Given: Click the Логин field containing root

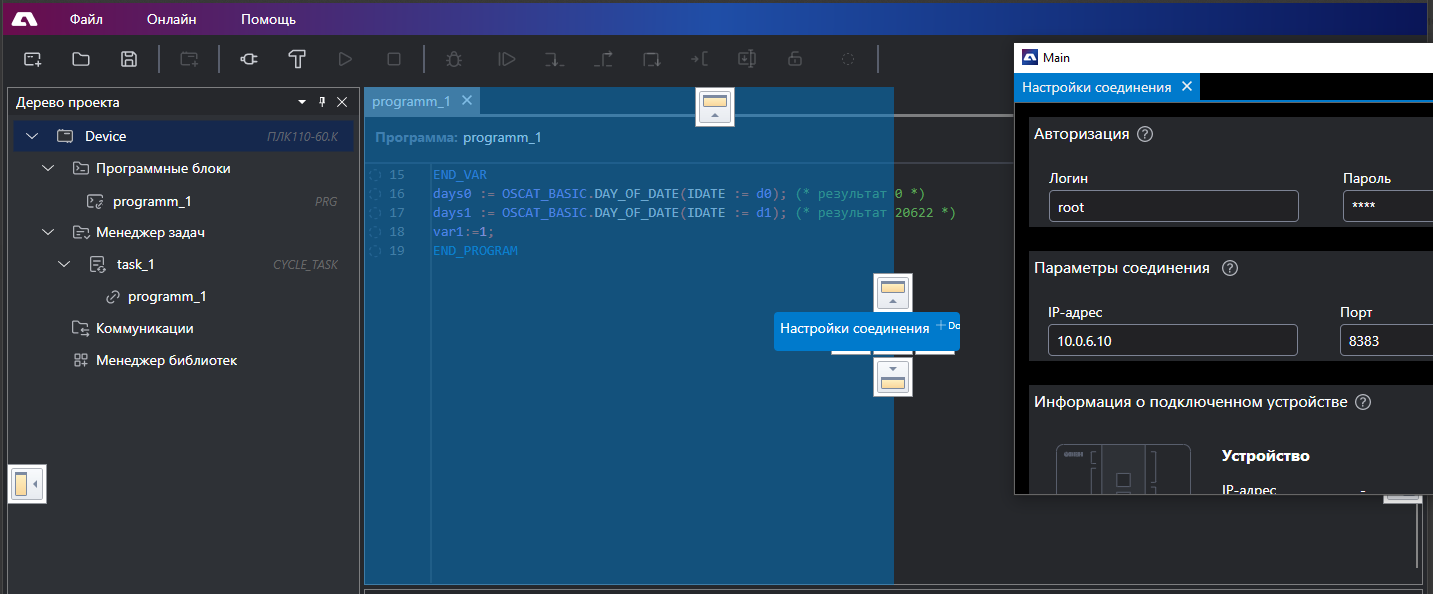Looking at the screenshot, I should (1173, 206).
